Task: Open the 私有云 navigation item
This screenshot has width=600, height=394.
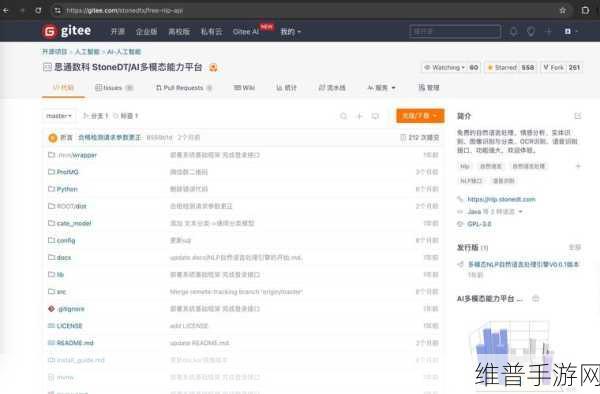Action: coord(211,32)
